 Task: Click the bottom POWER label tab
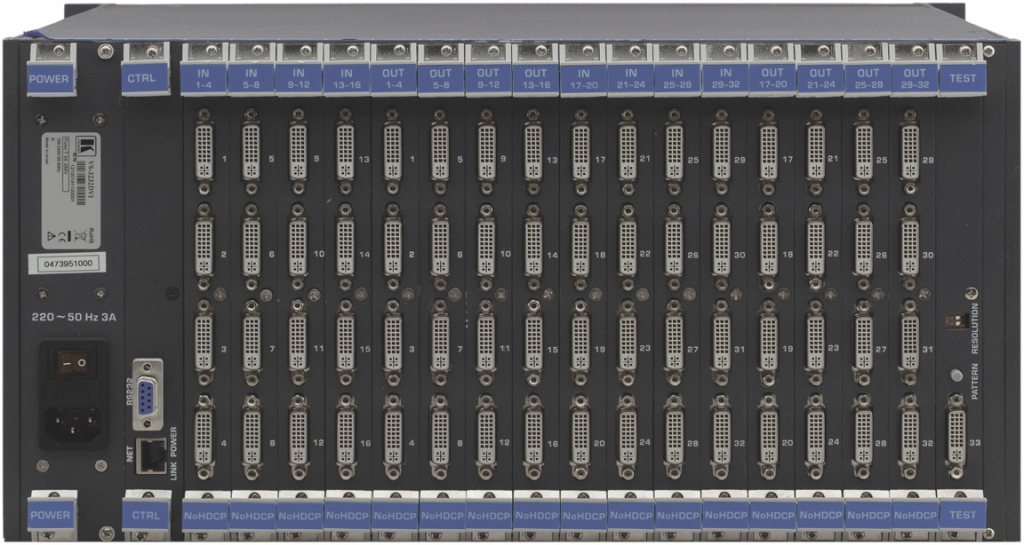click(49, 516)
